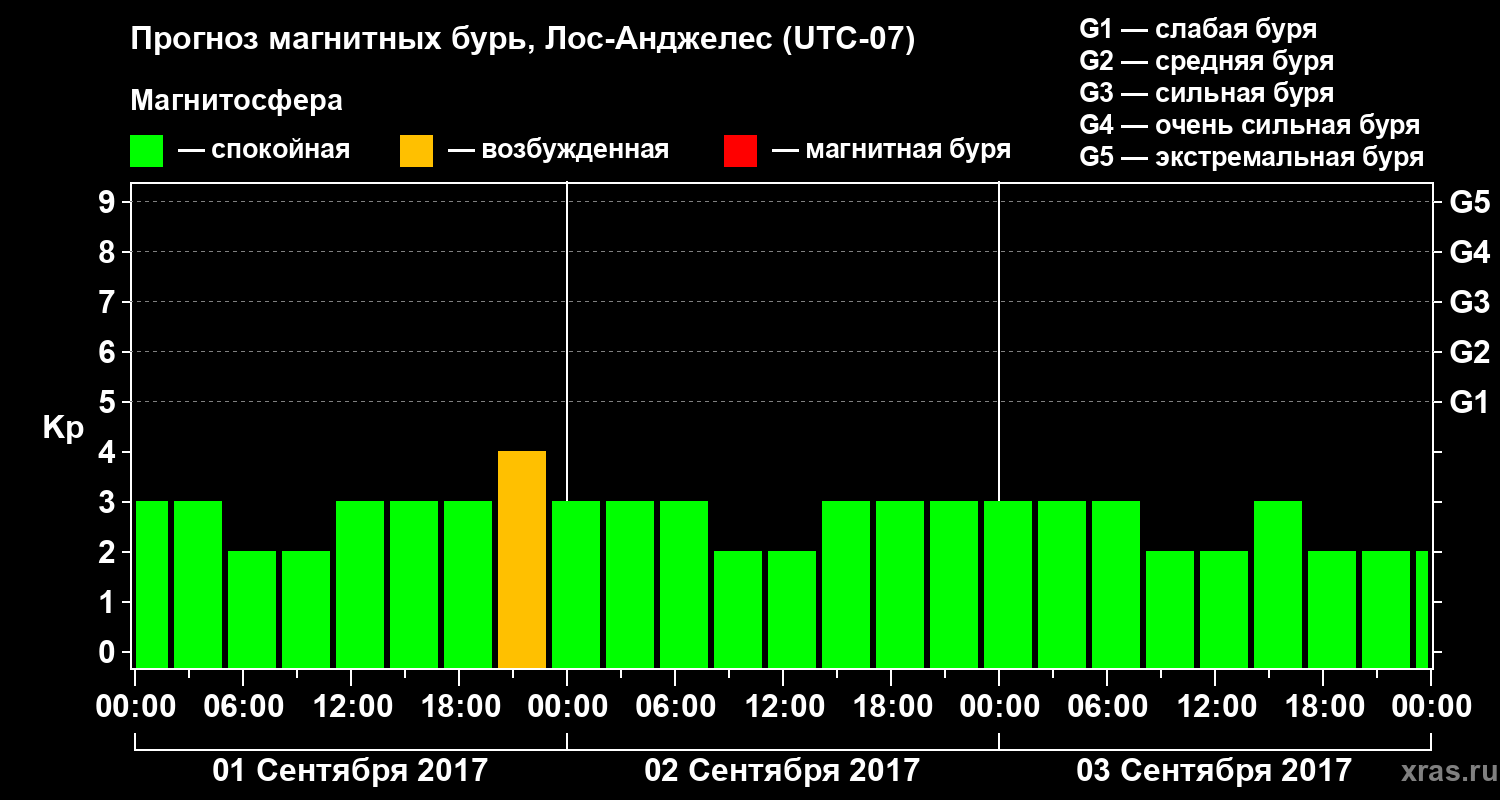Select the "— магнитная буря" legend label
Image resolution: width=1500 pixels, height=800 pixels.
892,150
